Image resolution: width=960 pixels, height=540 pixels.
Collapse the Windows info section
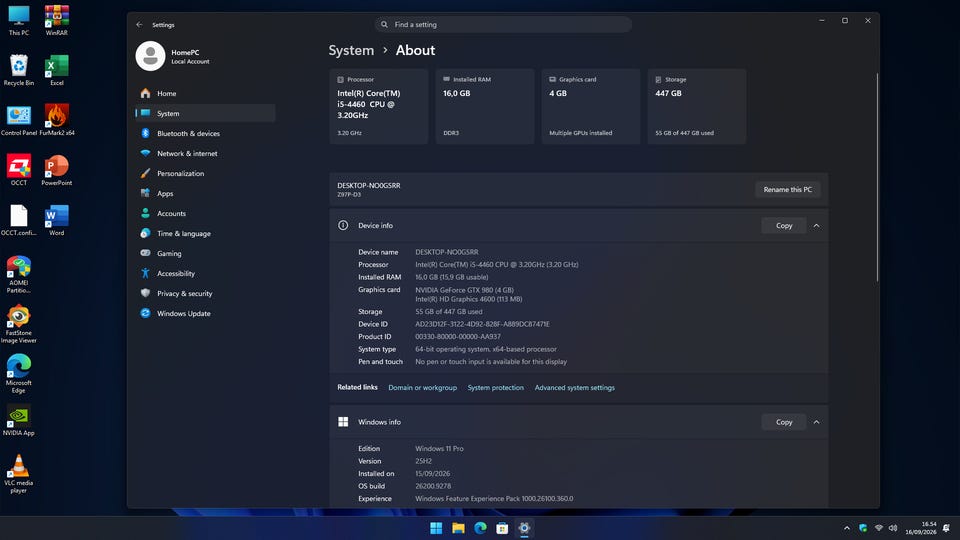[x=816, y=422]
